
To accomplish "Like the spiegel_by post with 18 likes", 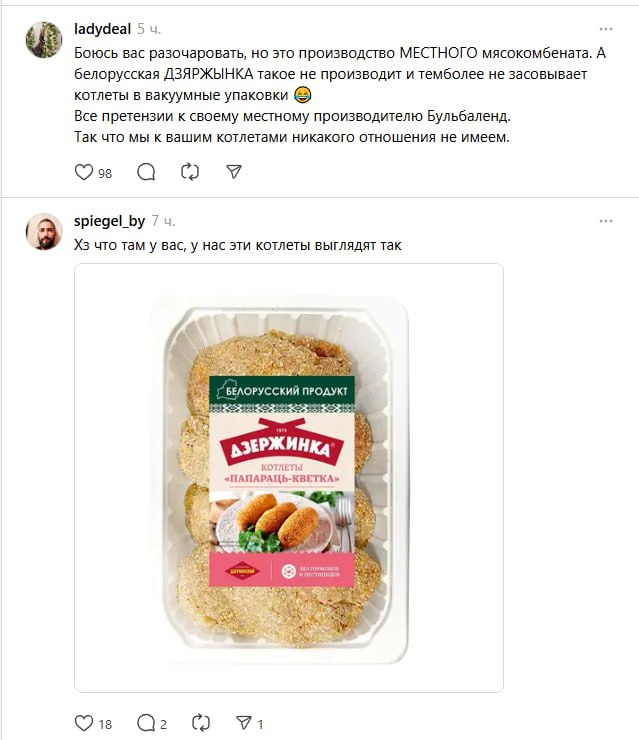I will pos(85,723).
